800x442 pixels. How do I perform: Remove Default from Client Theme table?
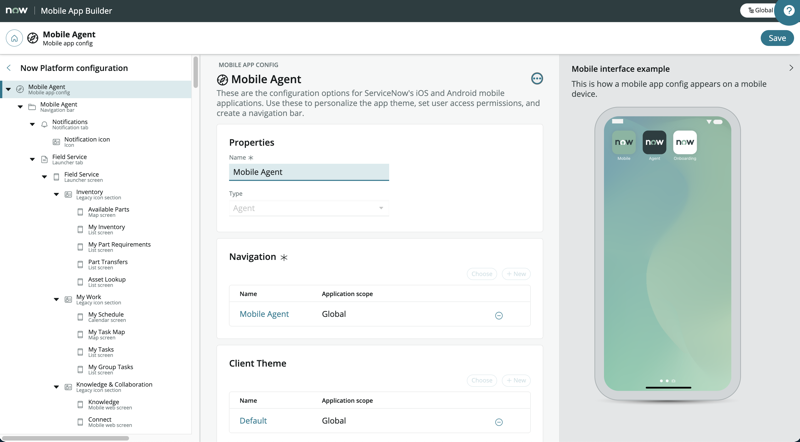click(499, 422)
